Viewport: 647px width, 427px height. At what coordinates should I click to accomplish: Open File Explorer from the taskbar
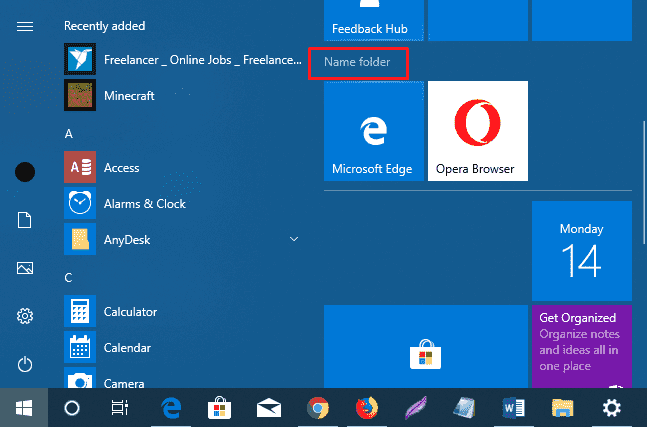click(562, 408)
